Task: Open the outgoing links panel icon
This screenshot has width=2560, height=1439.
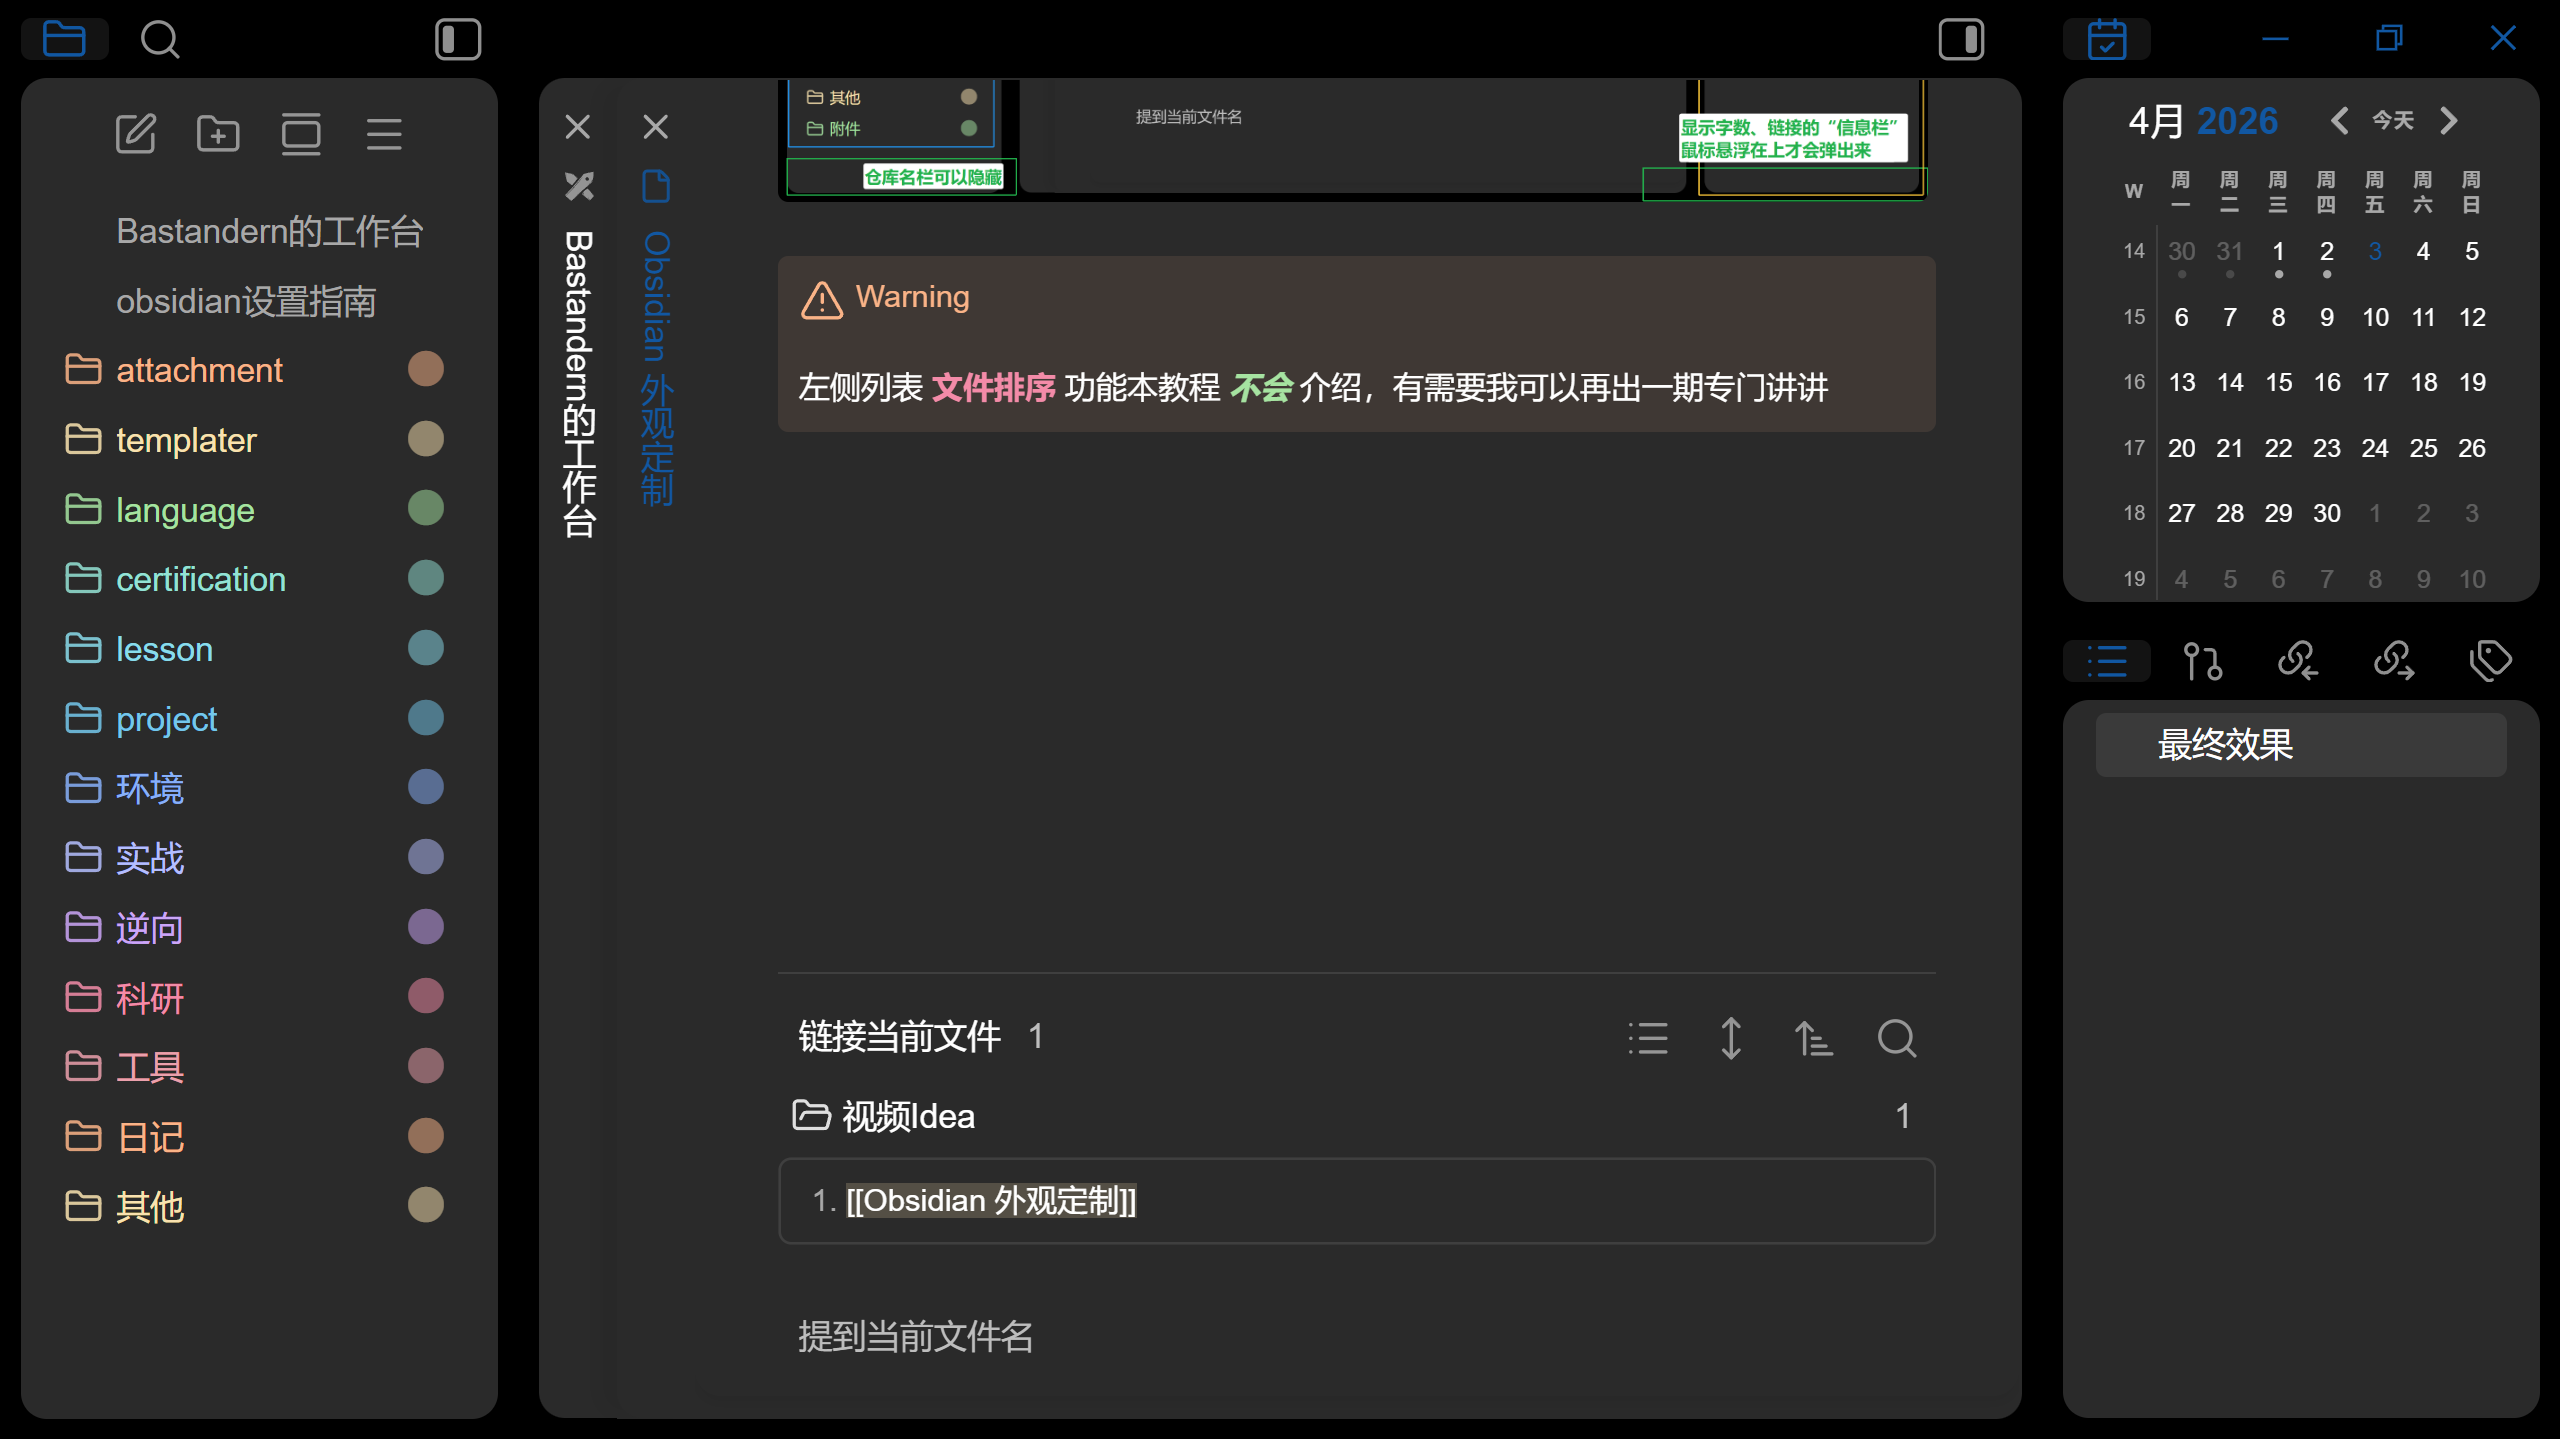Action: pyautogui.click(x=2393, y=661)
